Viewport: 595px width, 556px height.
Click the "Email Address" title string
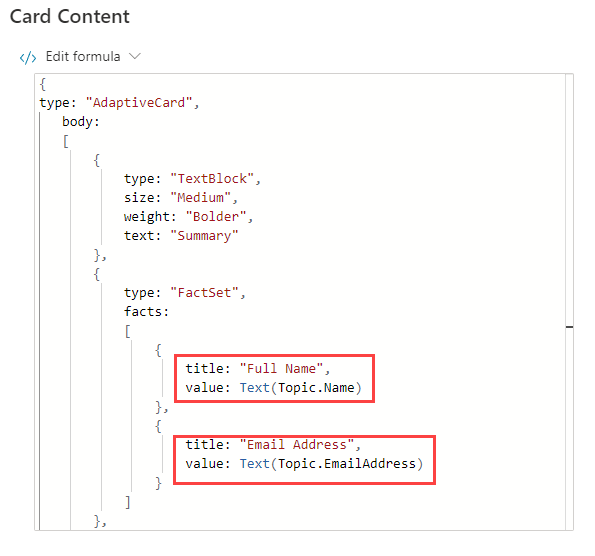[297, 444]
